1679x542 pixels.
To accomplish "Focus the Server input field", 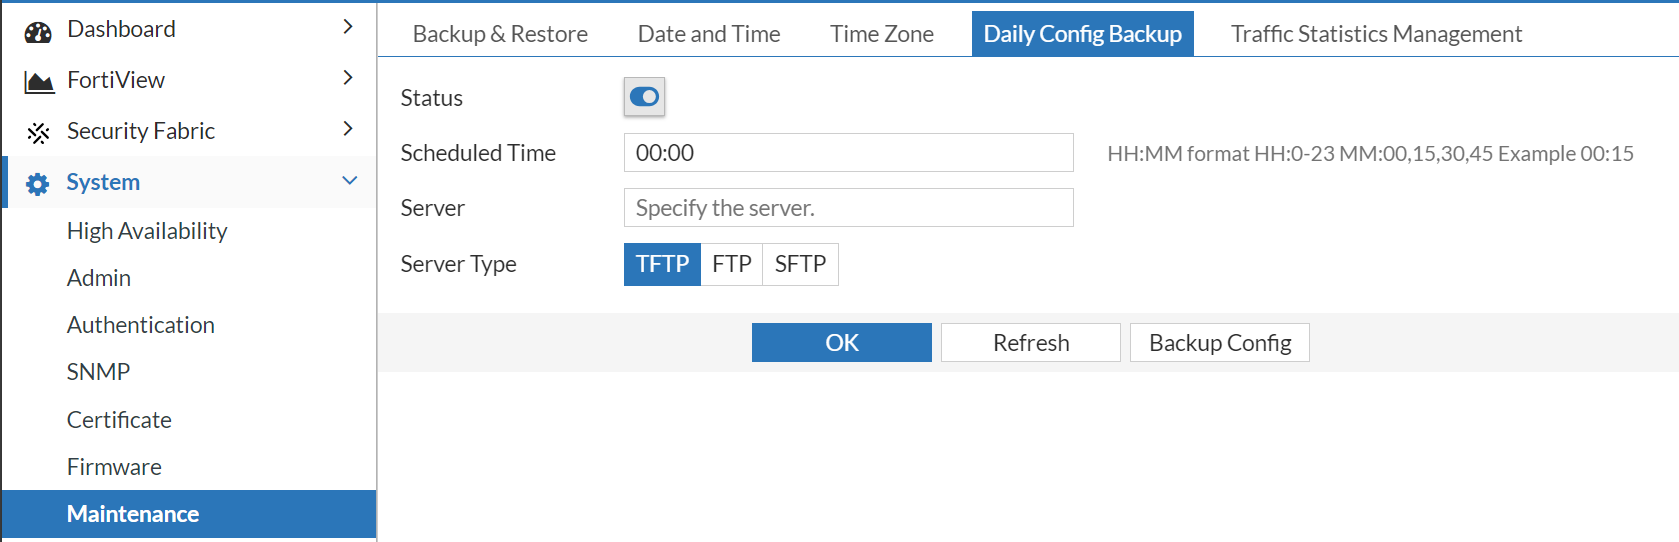I will point(848,208).
